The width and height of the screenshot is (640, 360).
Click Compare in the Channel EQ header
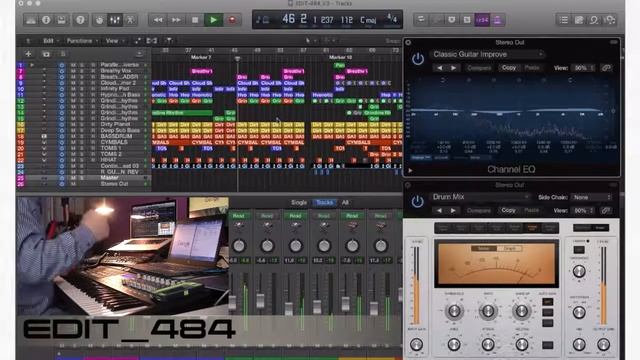click(x=479, y=68)
